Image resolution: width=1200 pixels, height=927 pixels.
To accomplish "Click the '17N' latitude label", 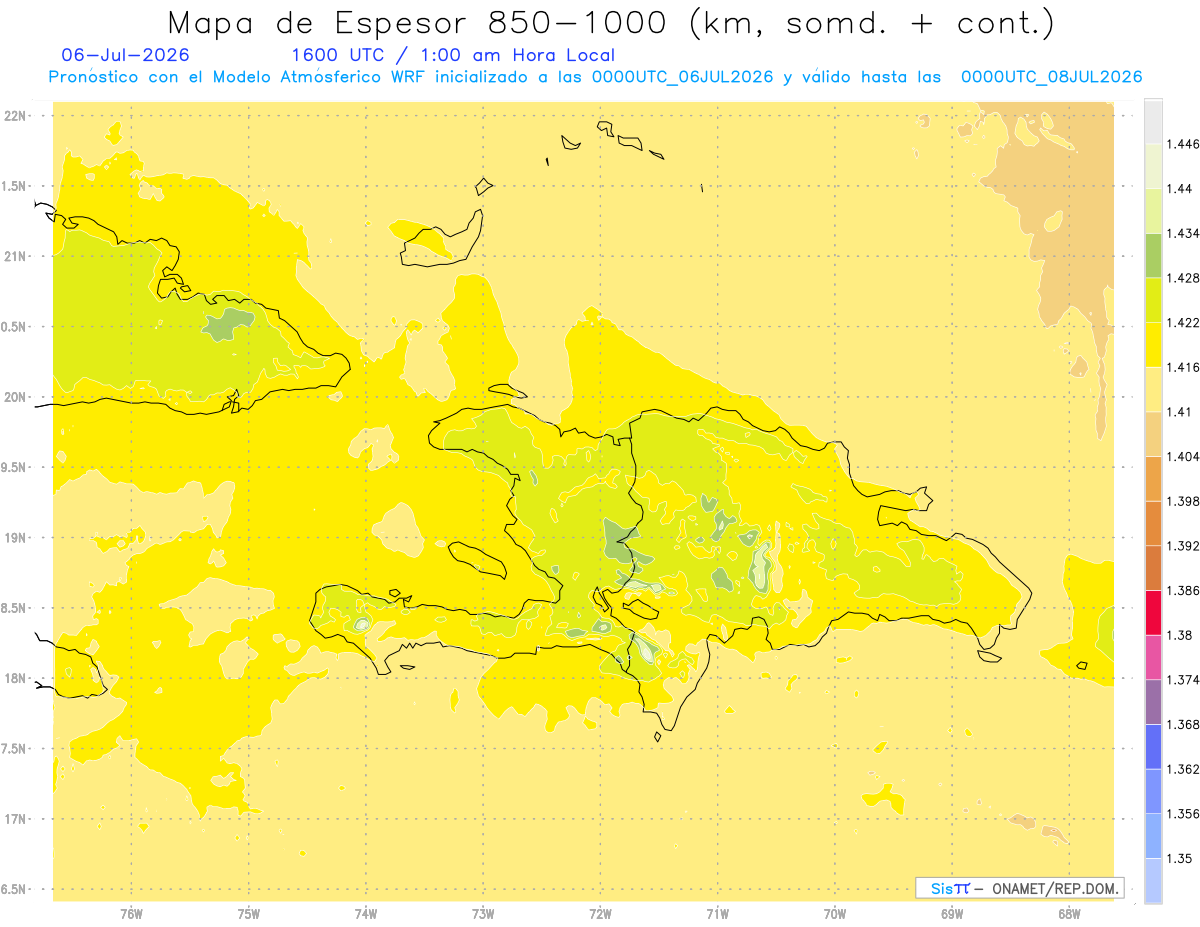I will 17,819.
